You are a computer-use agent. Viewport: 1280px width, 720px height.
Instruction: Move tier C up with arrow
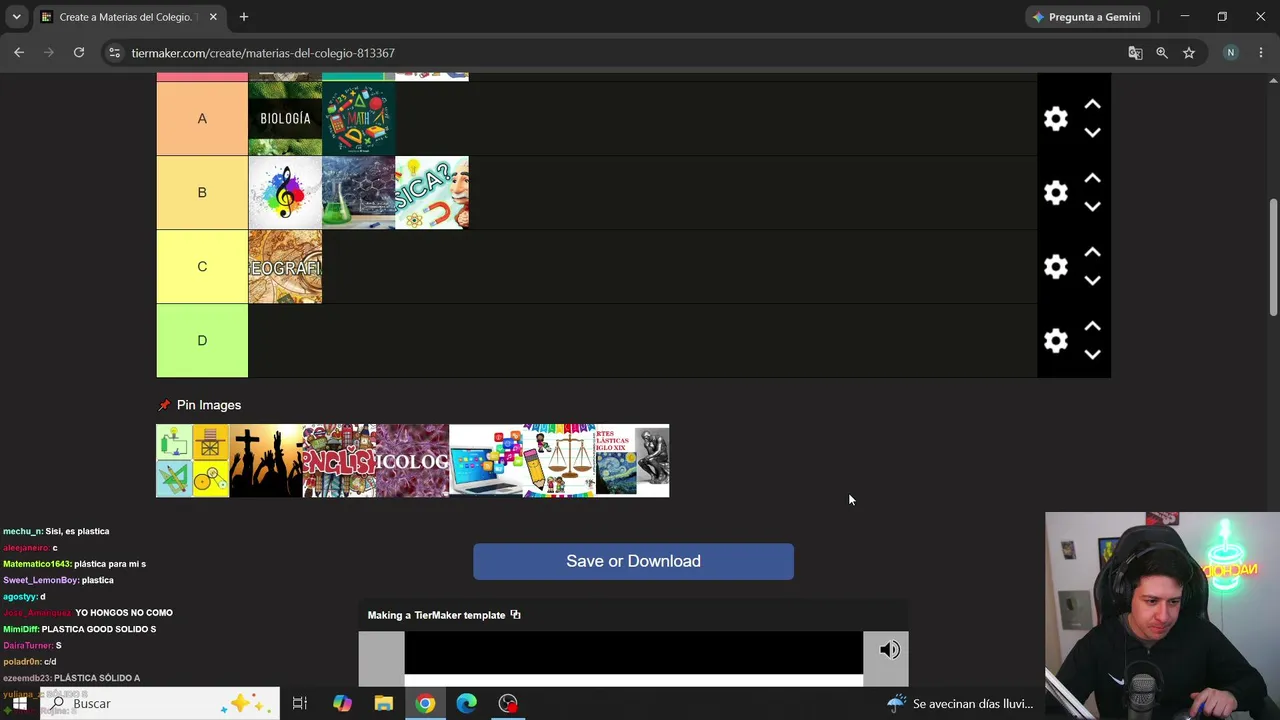[x=1092, y=252]
